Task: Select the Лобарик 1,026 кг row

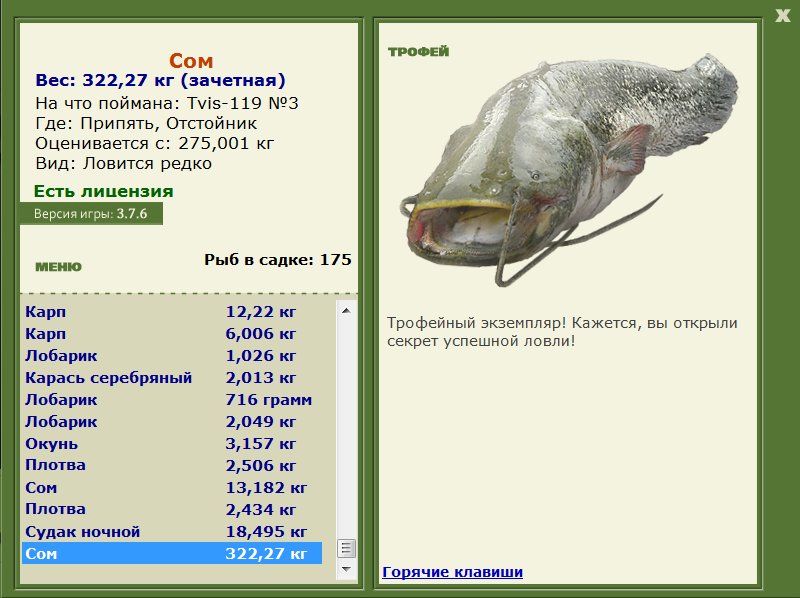Action: [172, 355]
